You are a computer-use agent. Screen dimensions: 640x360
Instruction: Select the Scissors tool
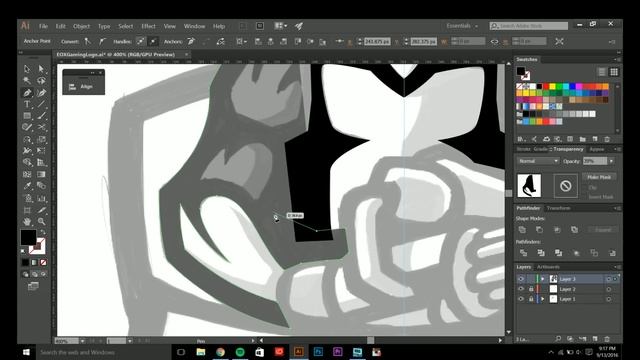(x=41, y=127)
